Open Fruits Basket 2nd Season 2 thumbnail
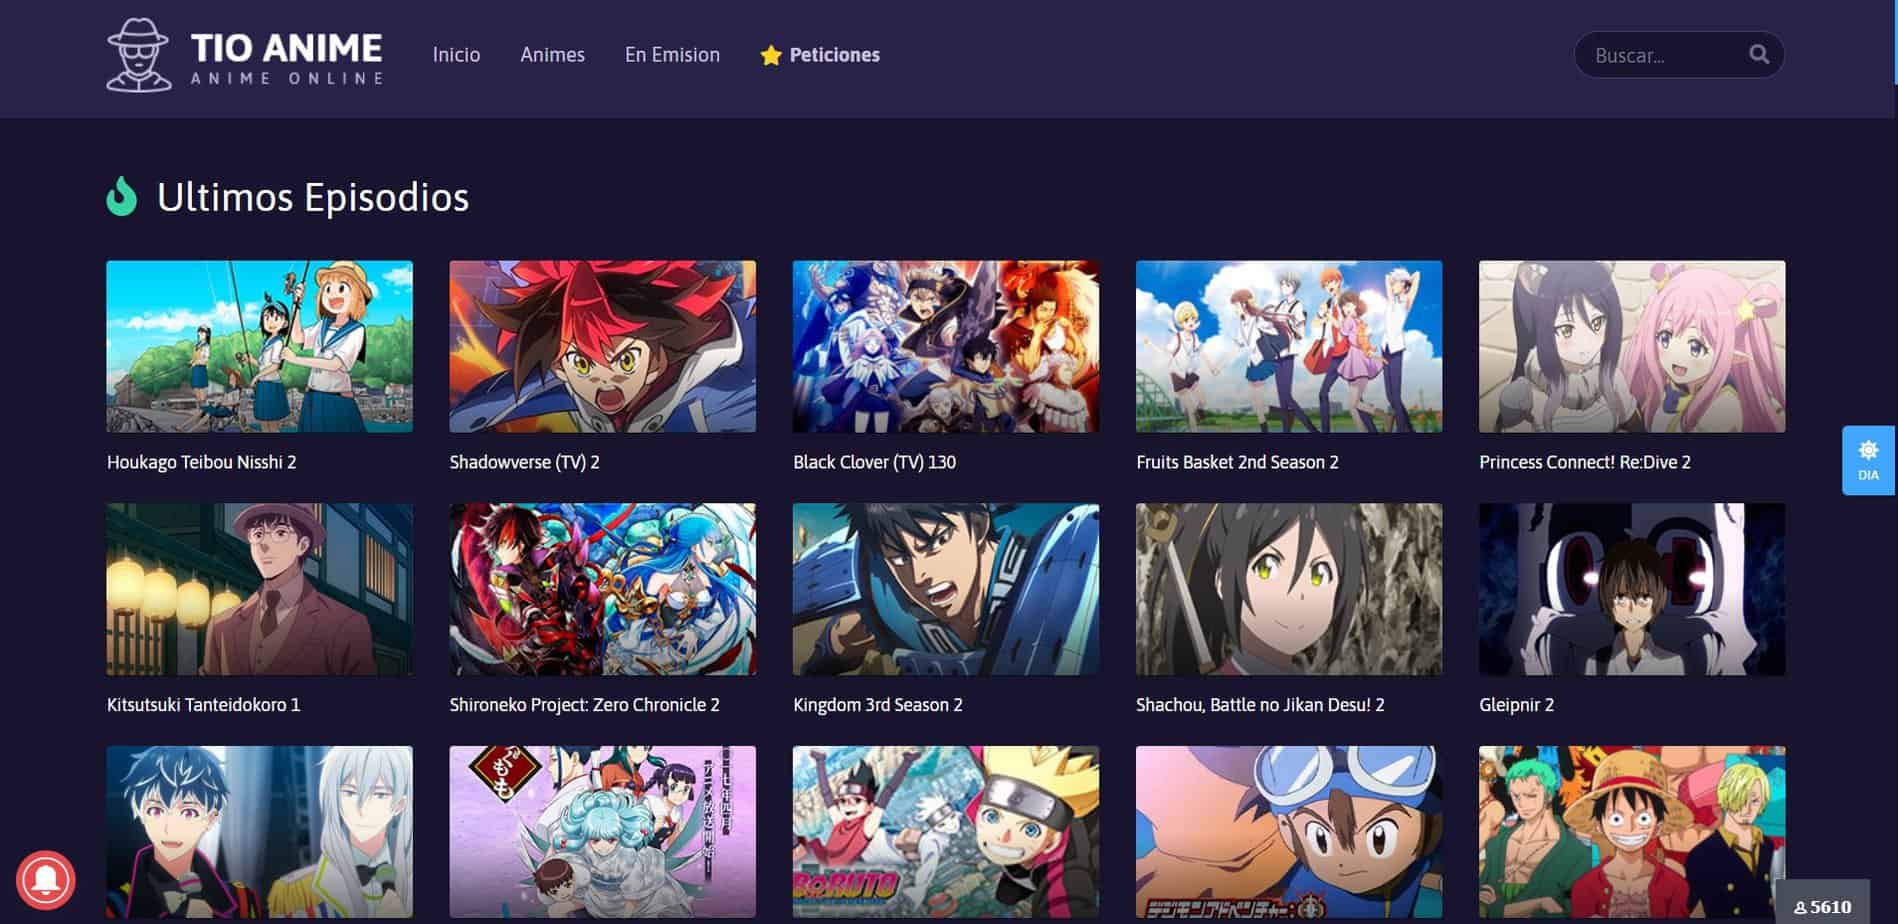This screenshot has width=1898, height=924. point(1288,346)
